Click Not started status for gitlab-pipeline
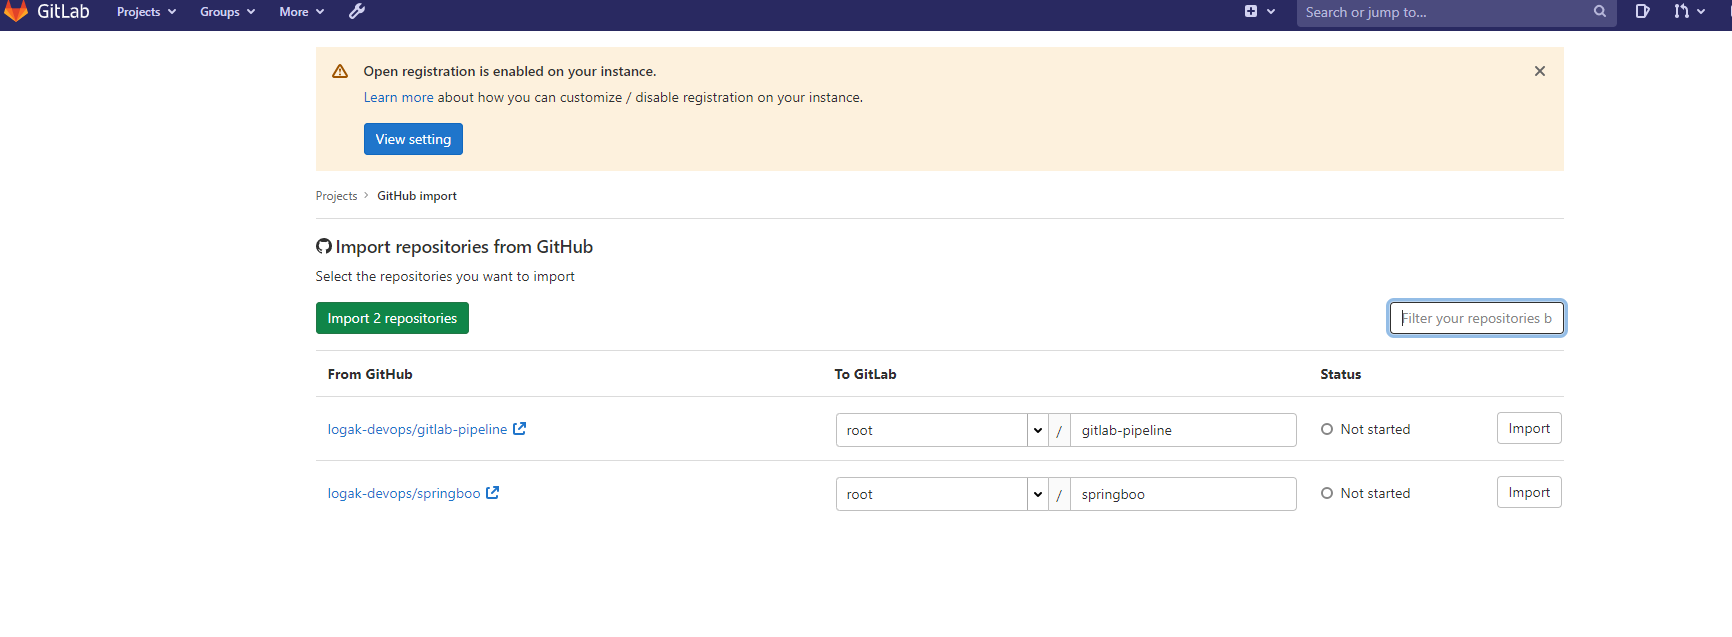This screenshot has height=637, width=1732. [x=1365, y=429]
